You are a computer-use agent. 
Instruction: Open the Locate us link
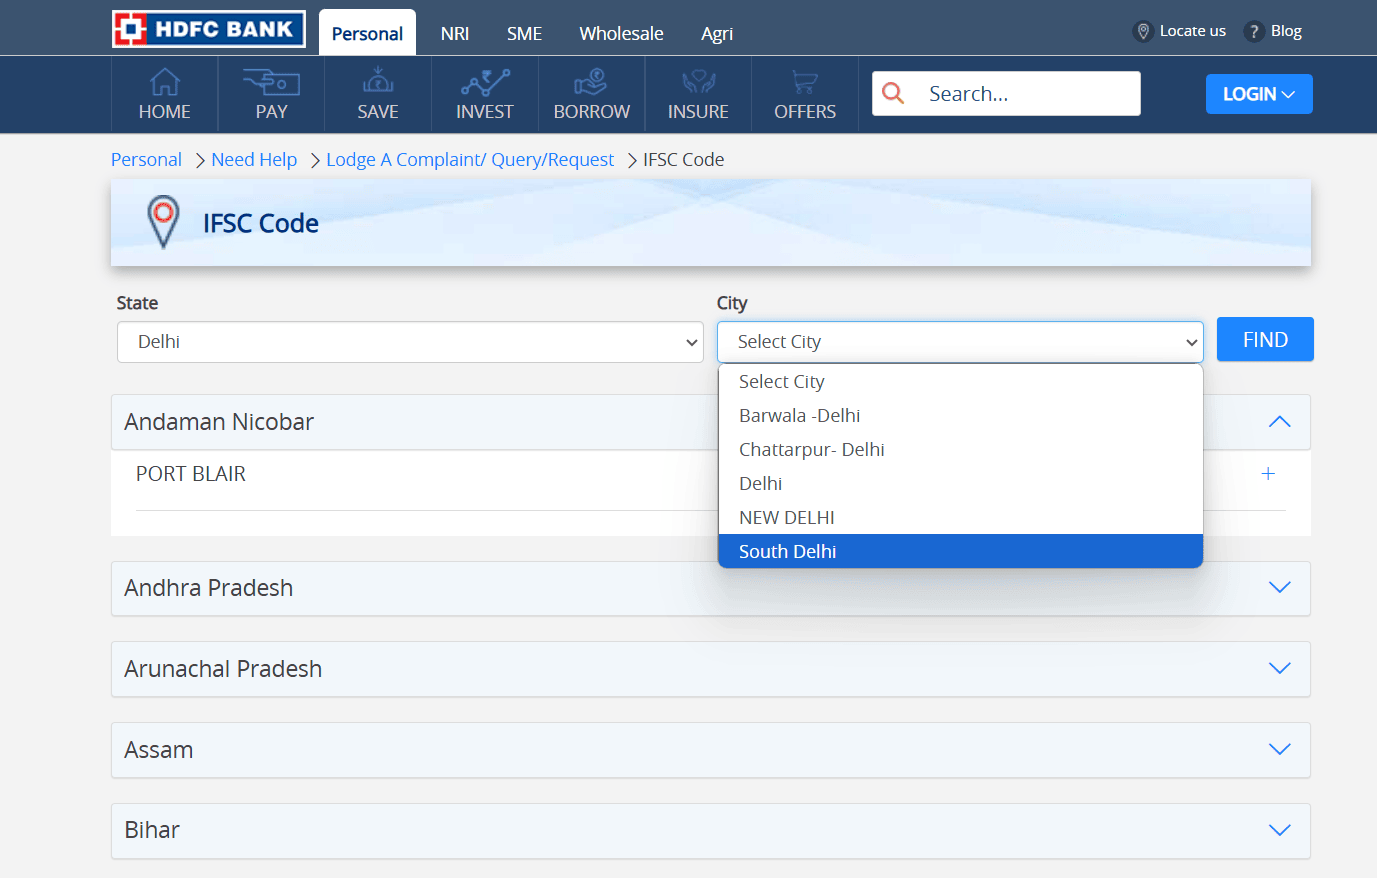1192,31
